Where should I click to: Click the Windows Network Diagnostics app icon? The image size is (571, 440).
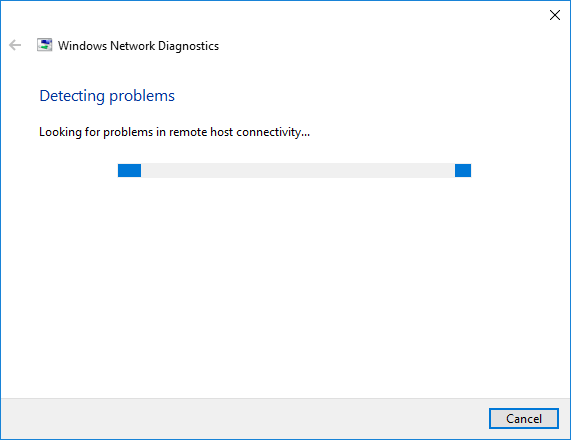click(44, 45)
